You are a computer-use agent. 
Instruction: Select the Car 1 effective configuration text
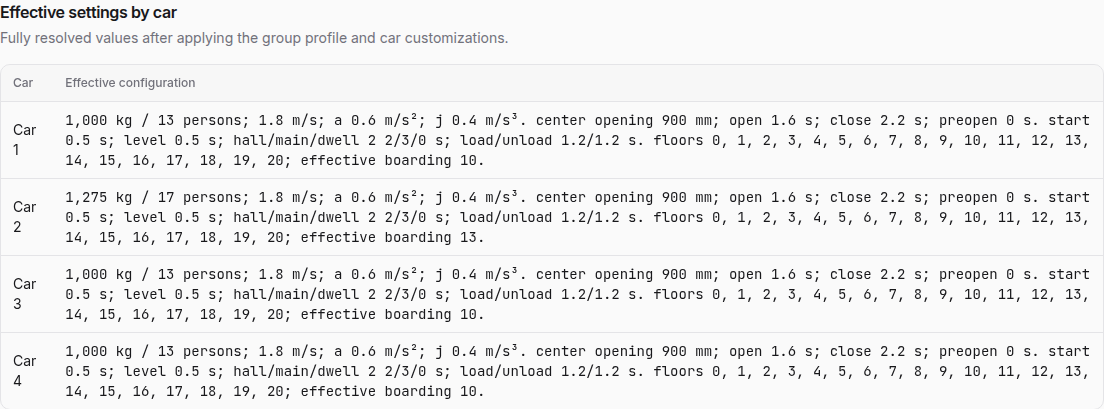coord(577,140)
